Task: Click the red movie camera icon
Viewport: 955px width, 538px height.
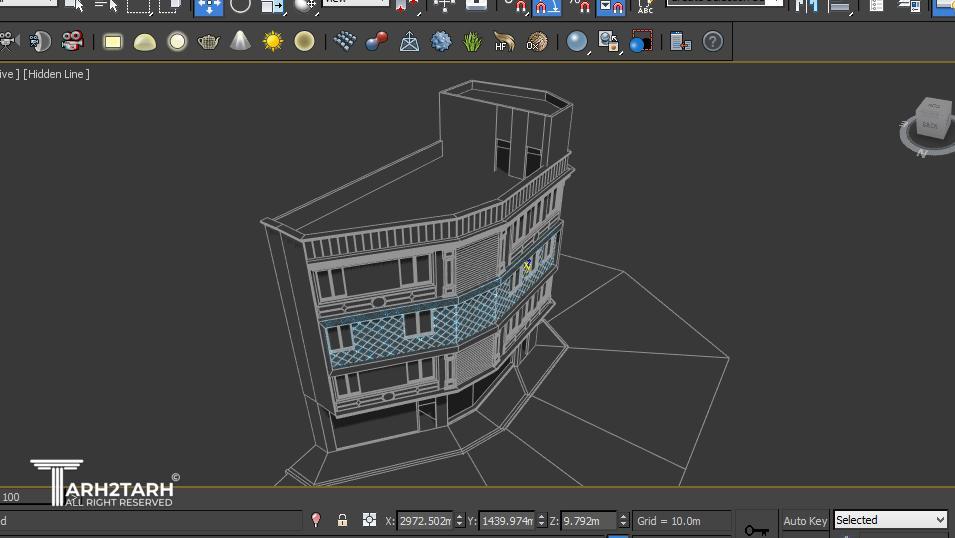Action: click(x=72, y=41)
